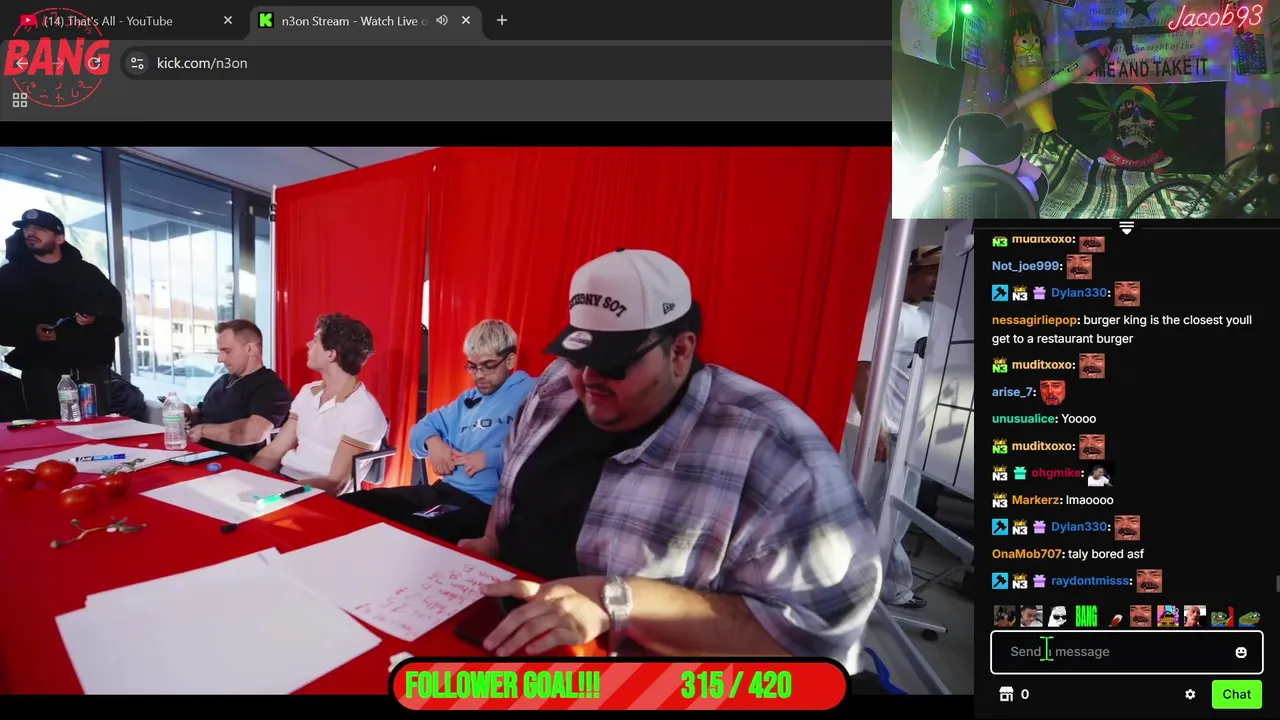The width and height of the screenshot is (1280, 720).
Task: Open unusualice's chat profile
Action: (x=1024, y=419)
